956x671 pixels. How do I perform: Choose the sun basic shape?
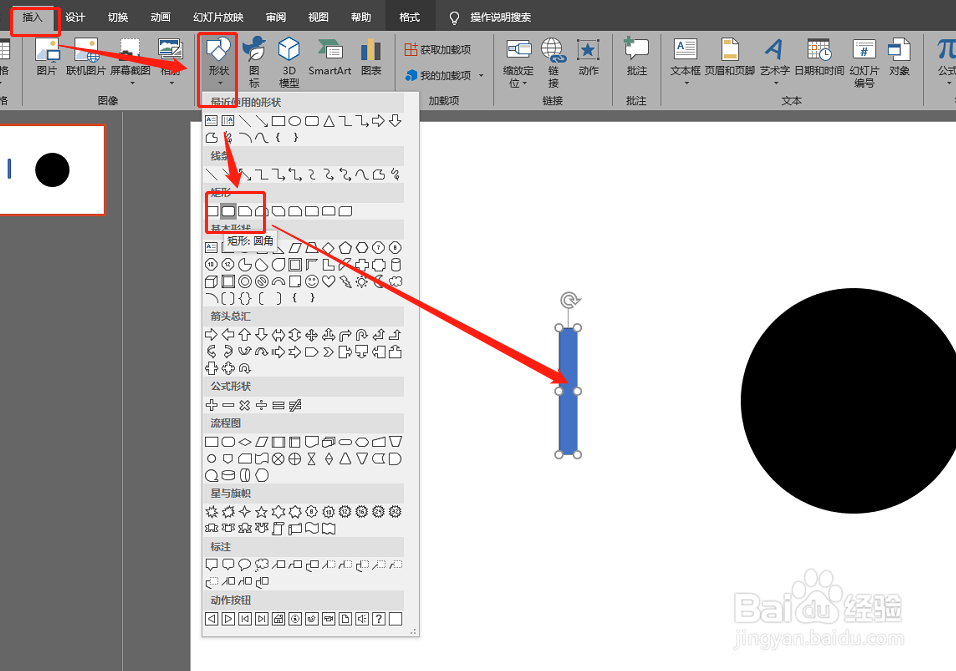(362, 281)
